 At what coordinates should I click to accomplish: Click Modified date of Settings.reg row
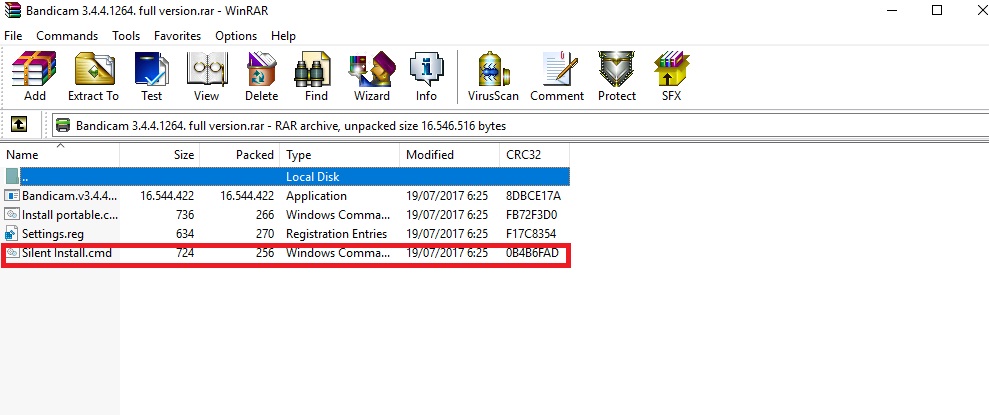click(447, 233)
